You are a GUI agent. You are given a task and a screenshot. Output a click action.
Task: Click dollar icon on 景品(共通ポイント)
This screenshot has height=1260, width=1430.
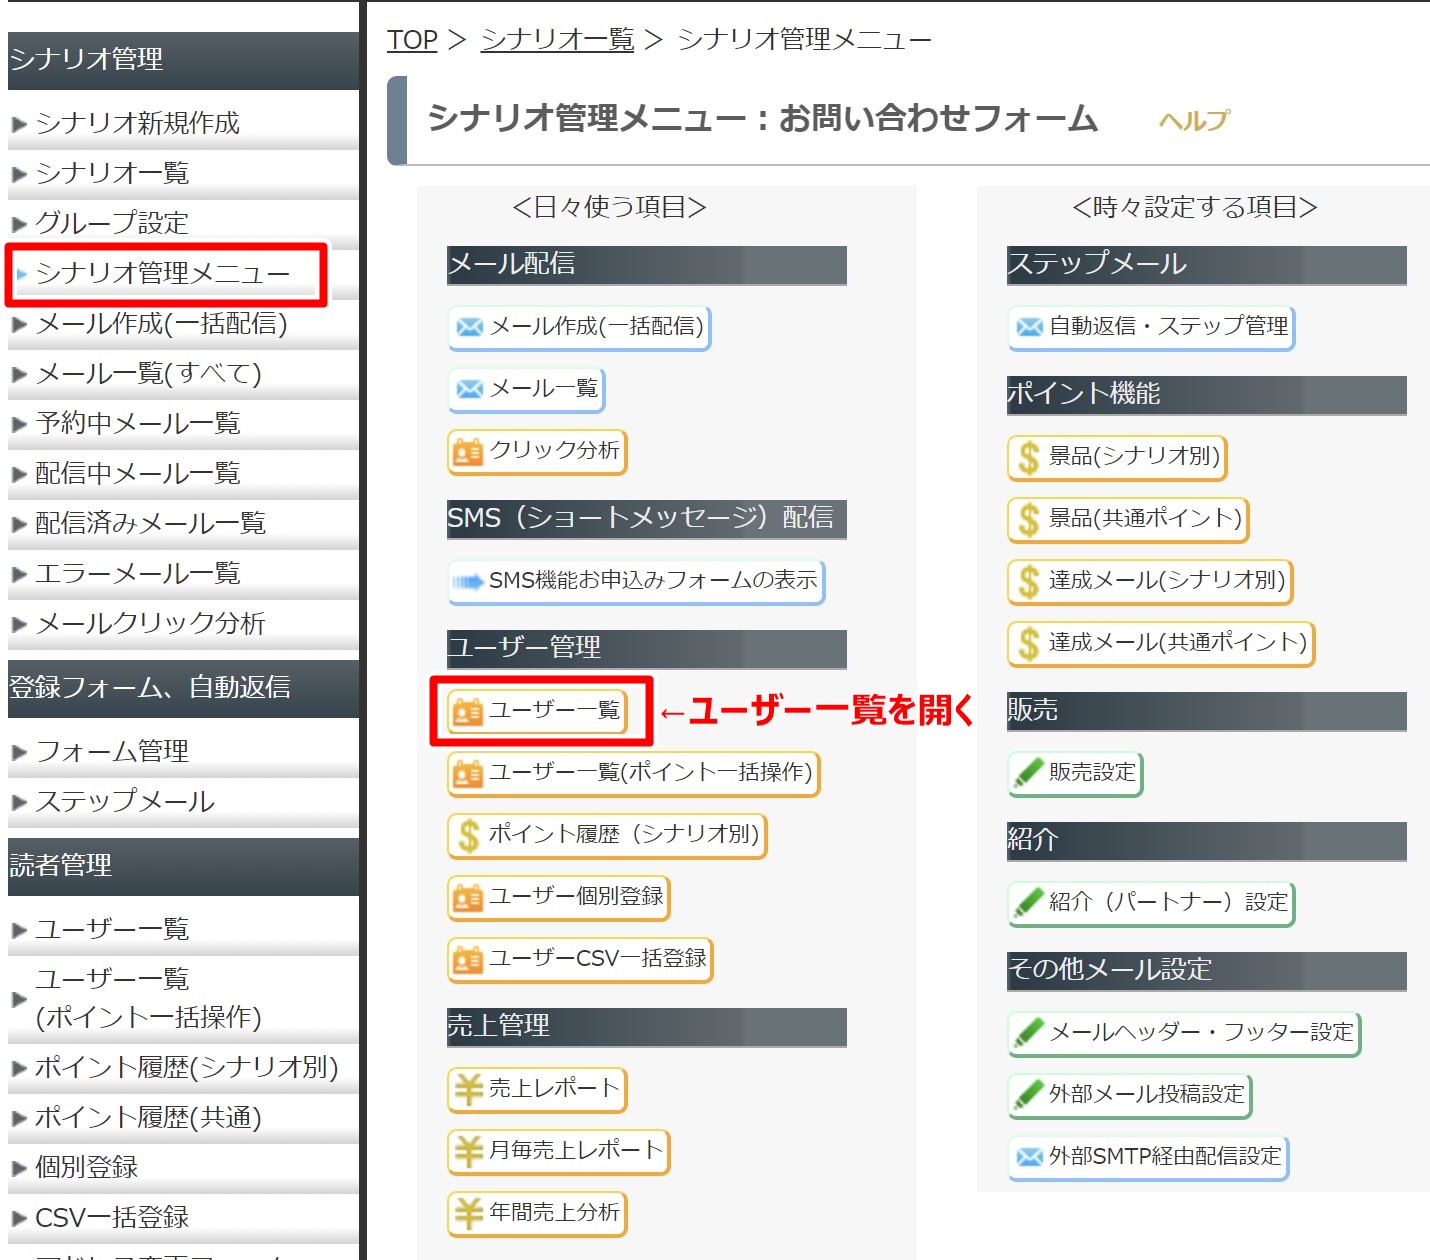(1029, 520)
